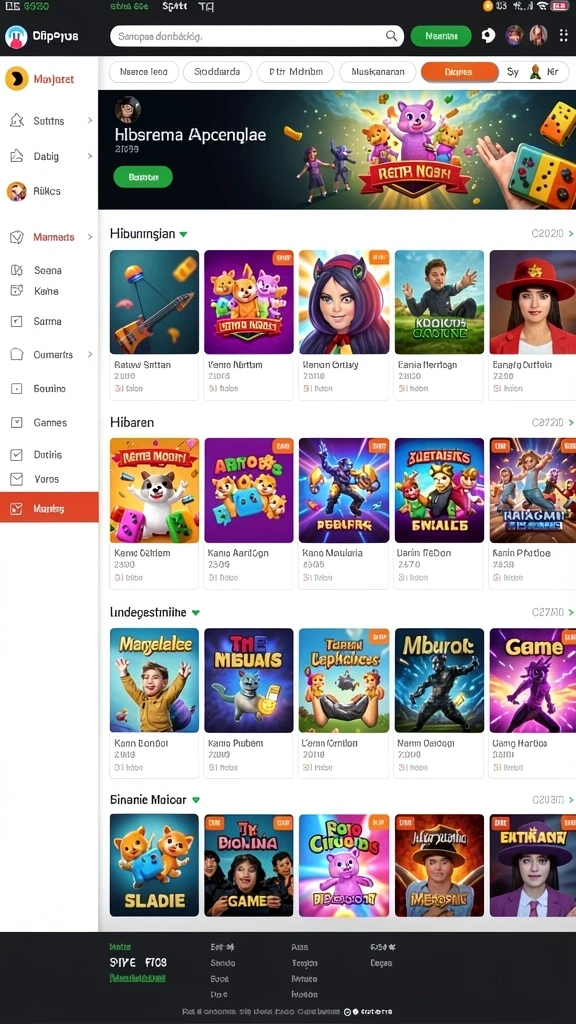Select the orange Dianes filter chip
Image resolution: width=576 pixels, height=1024 pixels.
point(460,72)
